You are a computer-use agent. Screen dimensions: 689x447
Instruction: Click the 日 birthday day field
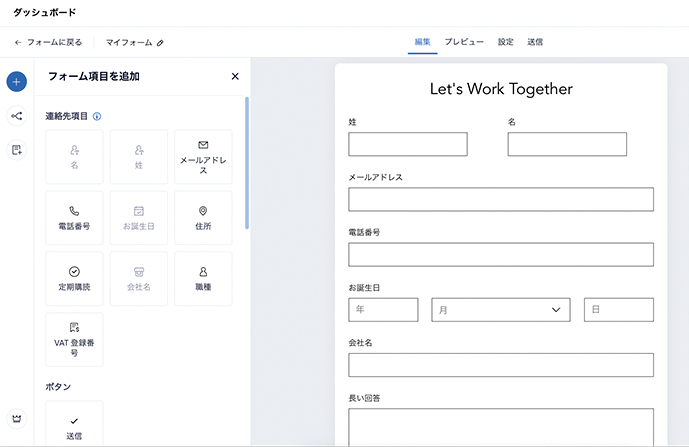(619, 310)
